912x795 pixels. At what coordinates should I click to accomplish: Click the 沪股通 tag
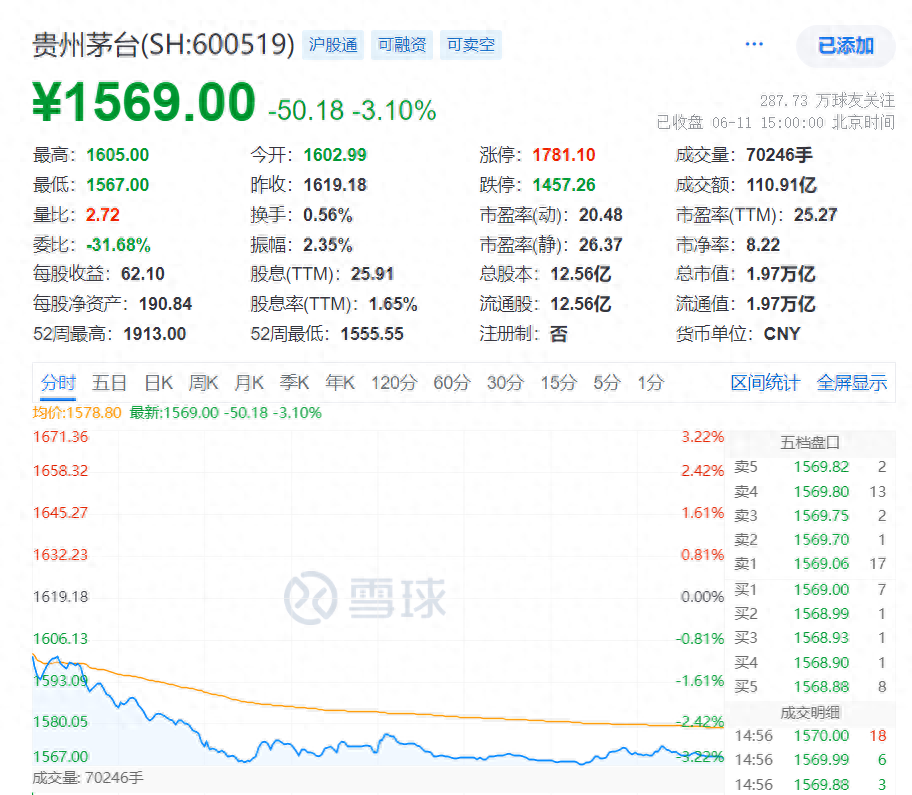[333, 45]
